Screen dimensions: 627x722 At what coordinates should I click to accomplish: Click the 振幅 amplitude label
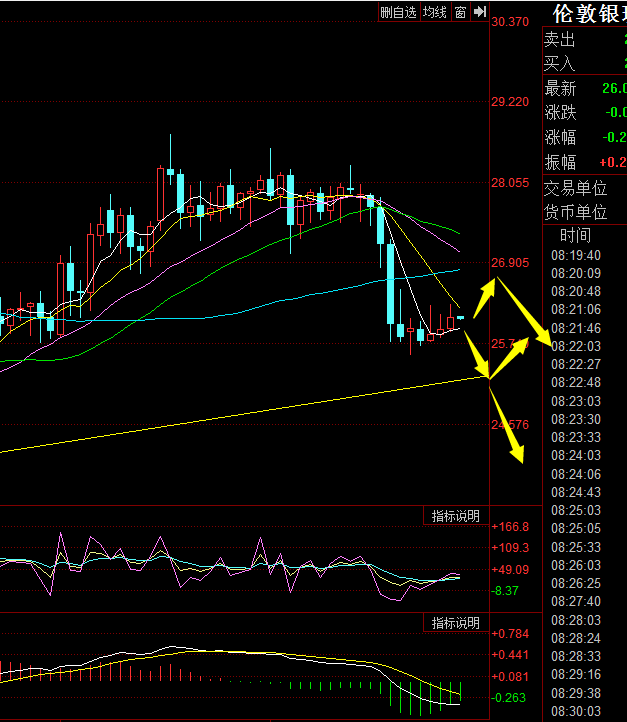pos(560,162)
